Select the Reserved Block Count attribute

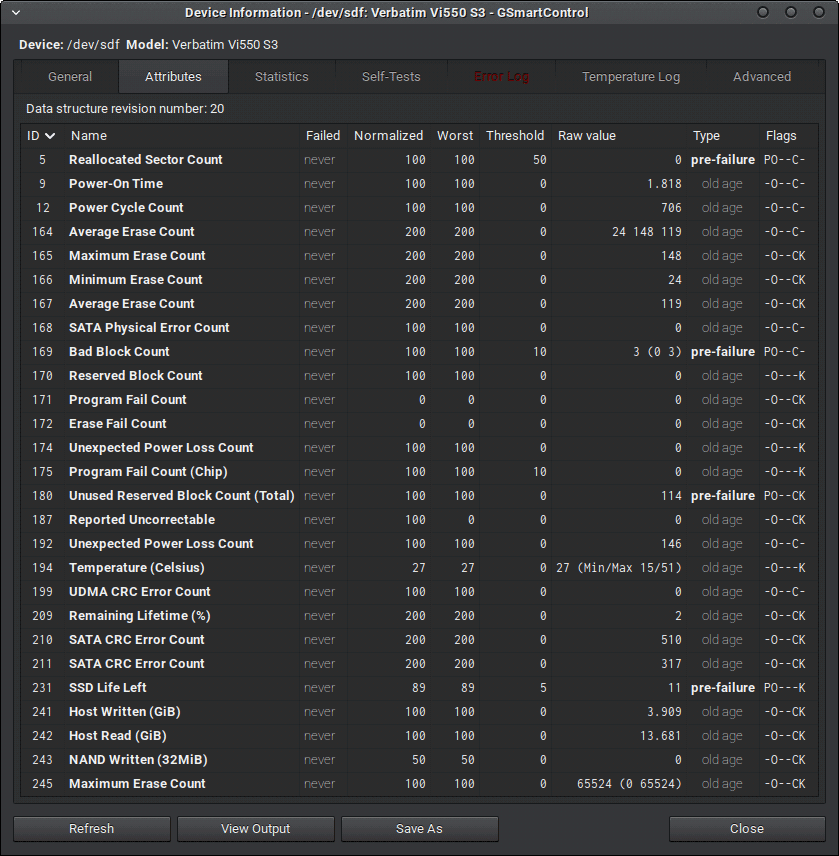419,376
